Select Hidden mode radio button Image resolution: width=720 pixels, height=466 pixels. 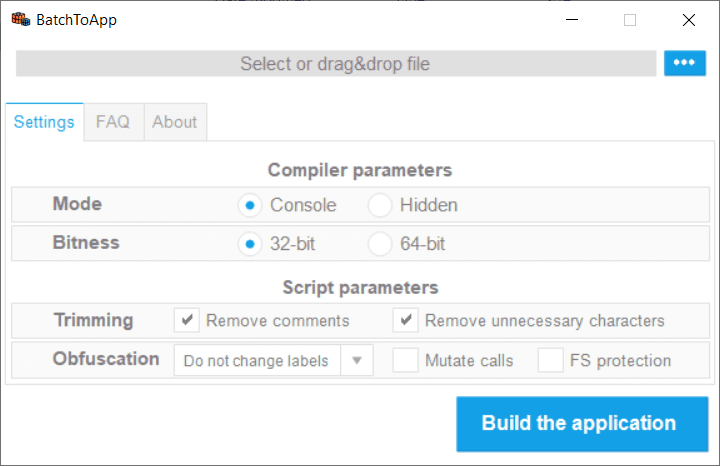380,205
